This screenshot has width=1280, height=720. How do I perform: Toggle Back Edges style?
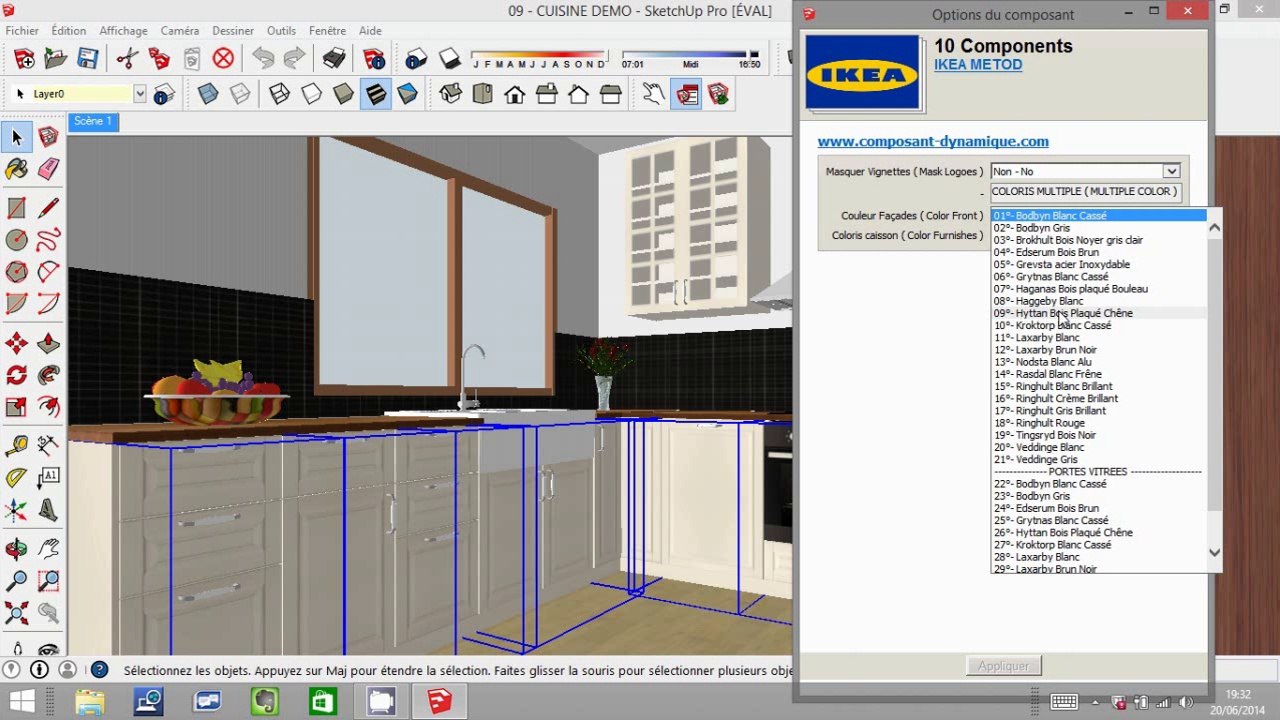click(240, 94)
